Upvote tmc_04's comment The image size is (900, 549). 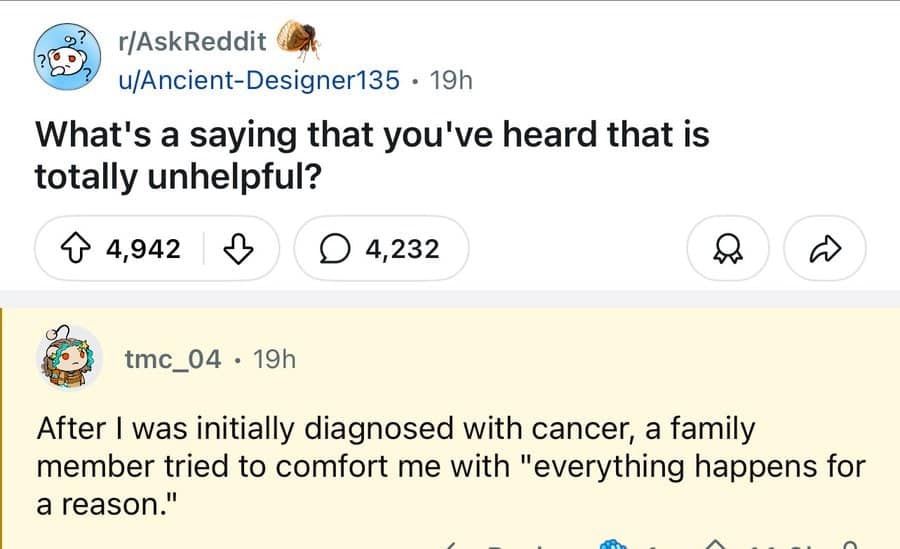717,545
